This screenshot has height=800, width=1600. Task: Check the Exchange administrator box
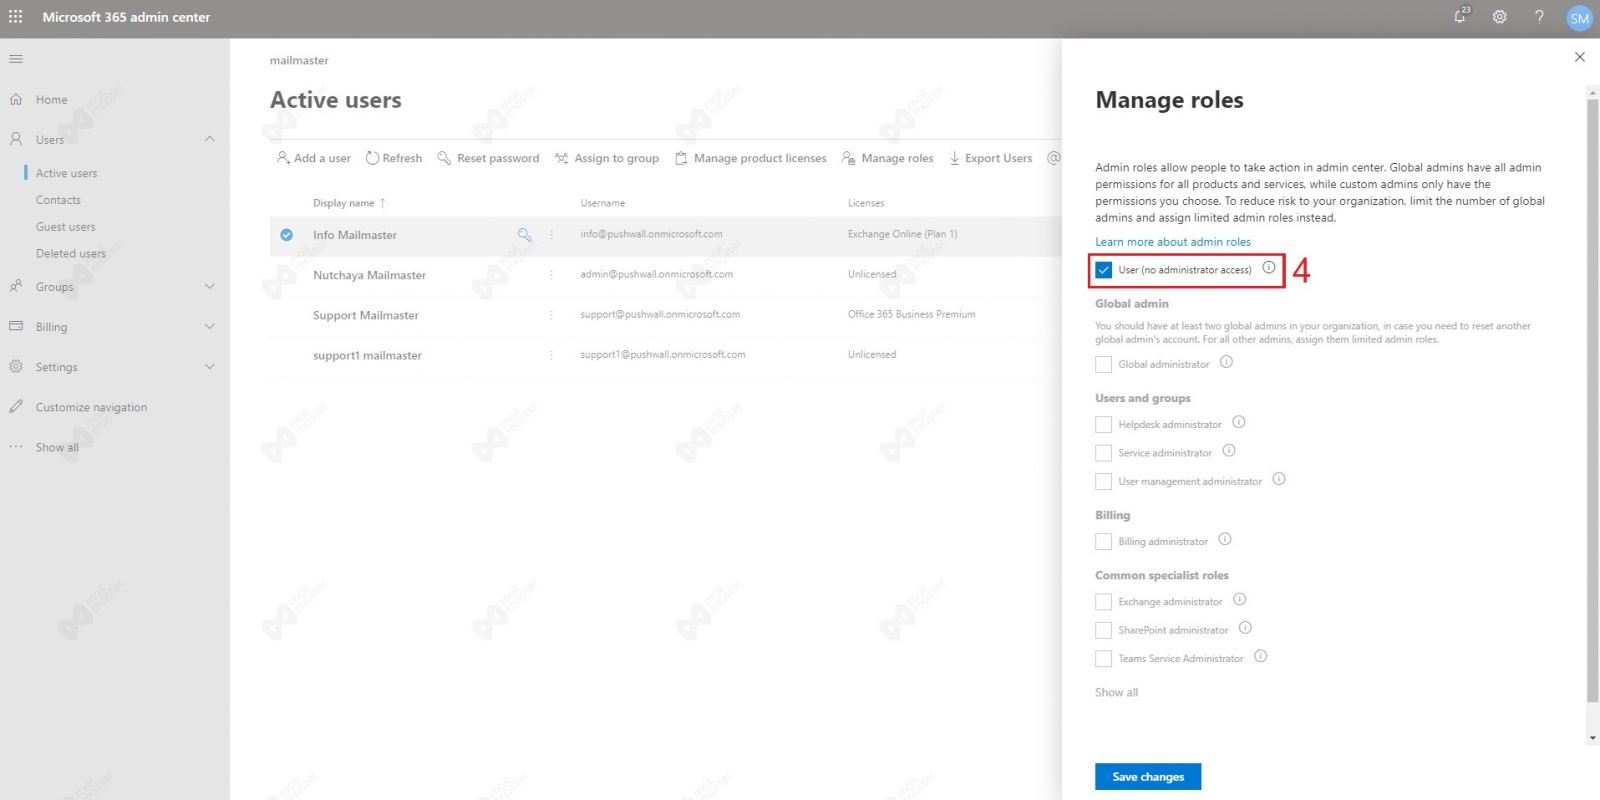click(1104, 602)
